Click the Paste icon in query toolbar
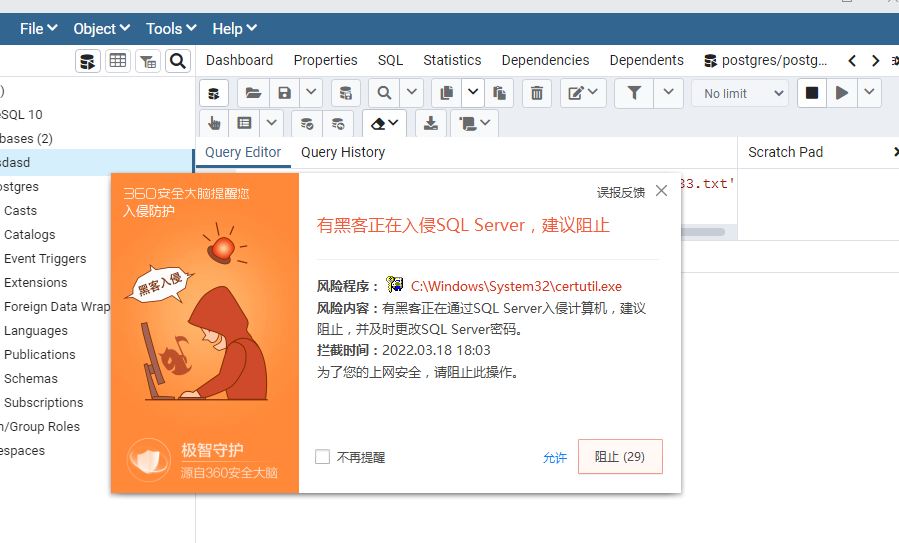This screenshot has width=899, height=543. click(x=499, y=93)
